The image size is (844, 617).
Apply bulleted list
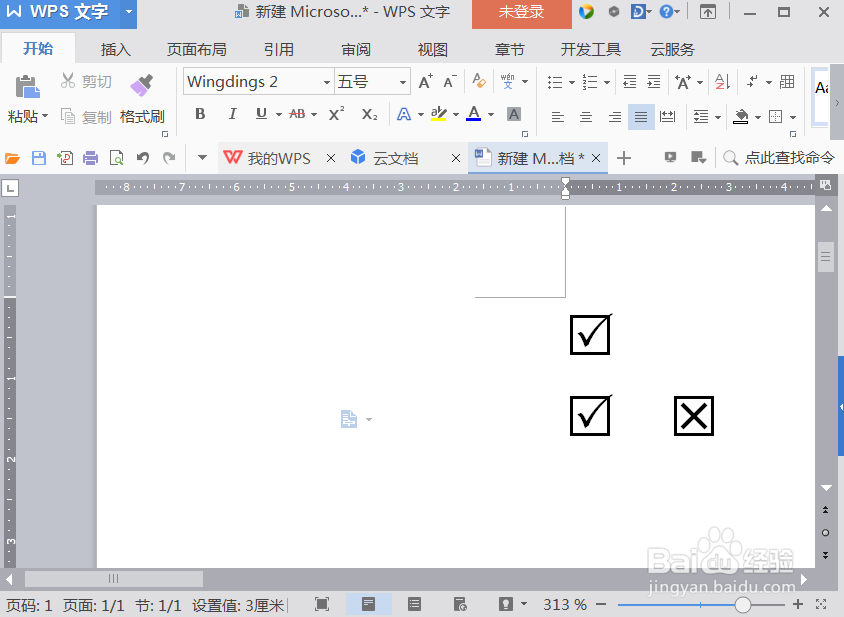pos(554,82)
